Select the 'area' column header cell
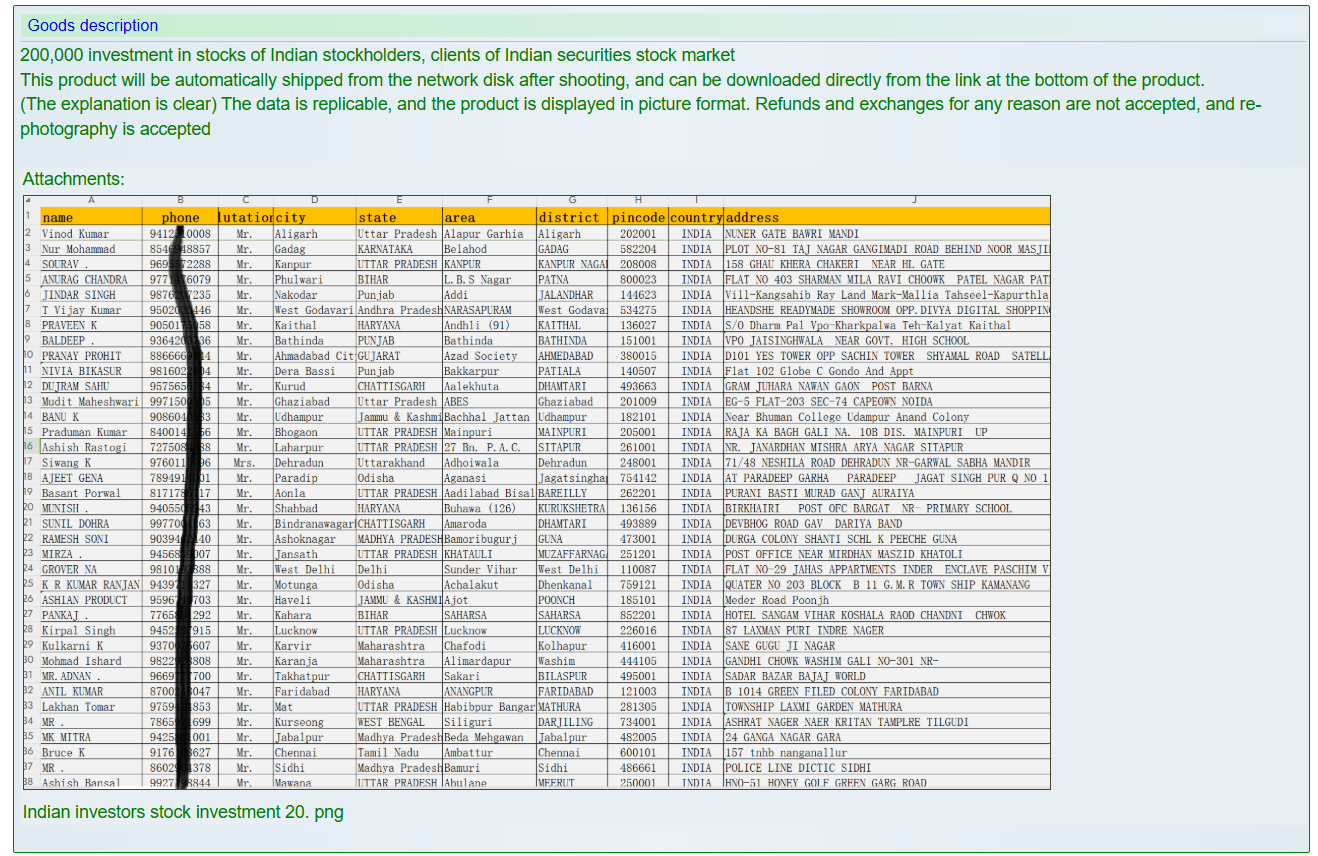The width and height of the screenshot is (1318, 856). tap(488, 217)
